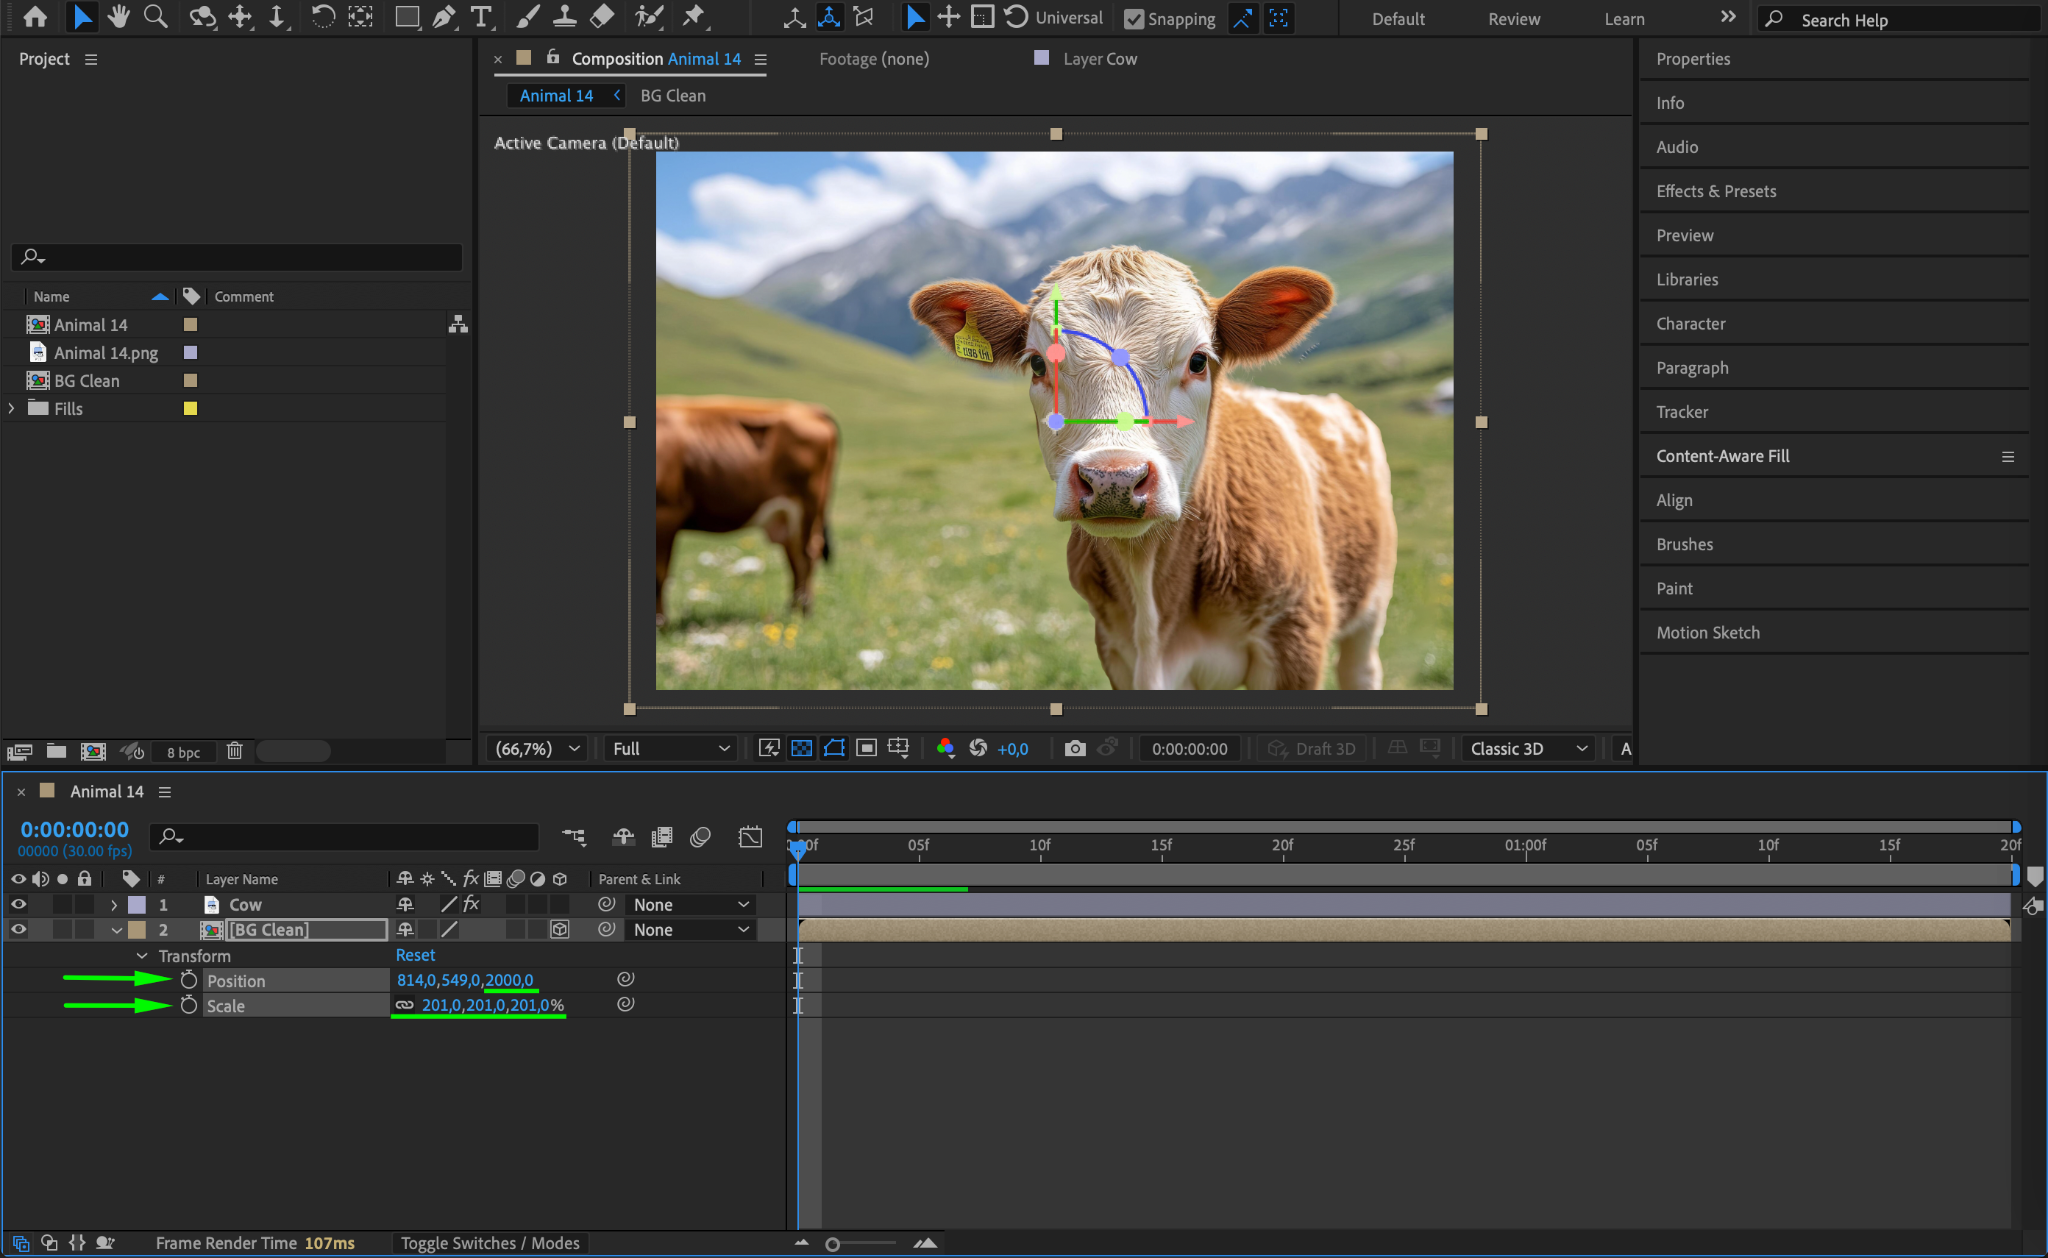
Task: Click the Cow layer purple label swatch
Action: 137,904
